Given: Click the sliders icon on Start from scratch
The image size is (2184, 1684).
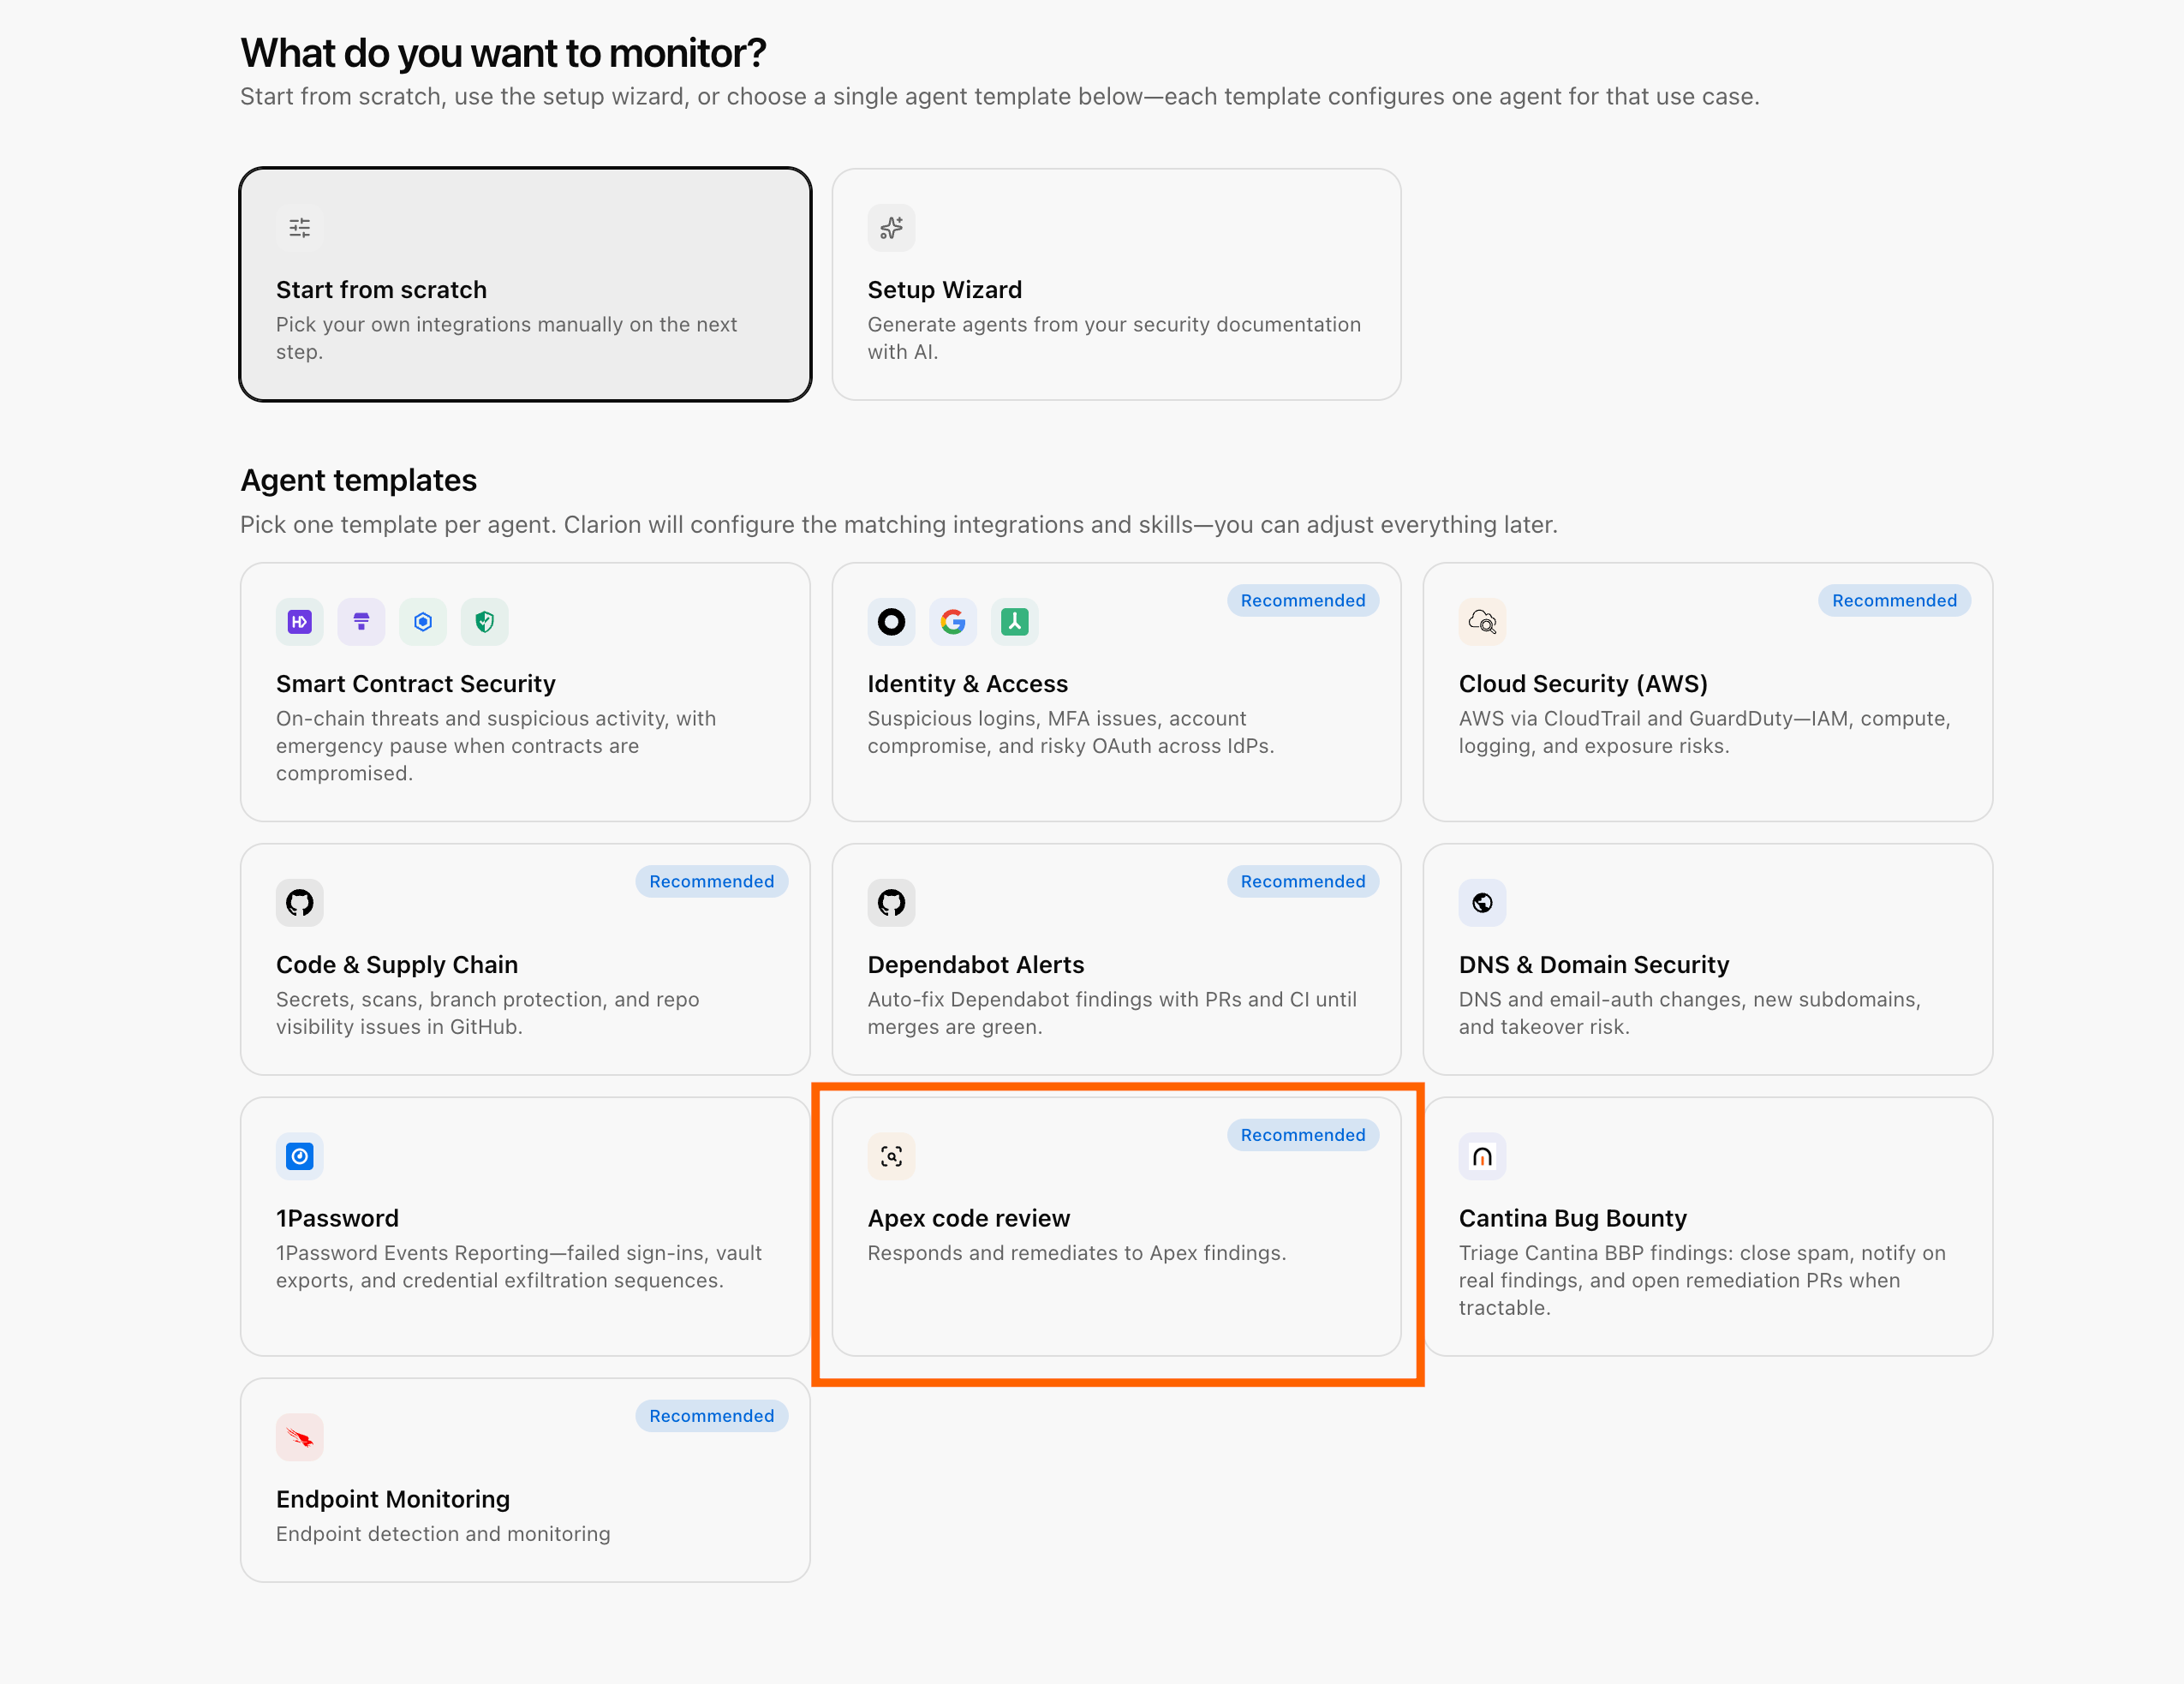Looking at the screenshot, I should tap(299, 228).
